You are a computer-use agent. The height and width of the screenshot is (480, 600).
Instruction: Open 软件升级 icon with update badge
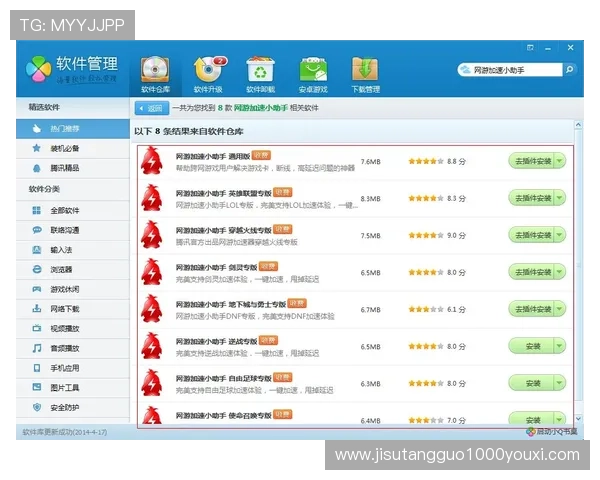pyautogui.click(x=208, y=75)
